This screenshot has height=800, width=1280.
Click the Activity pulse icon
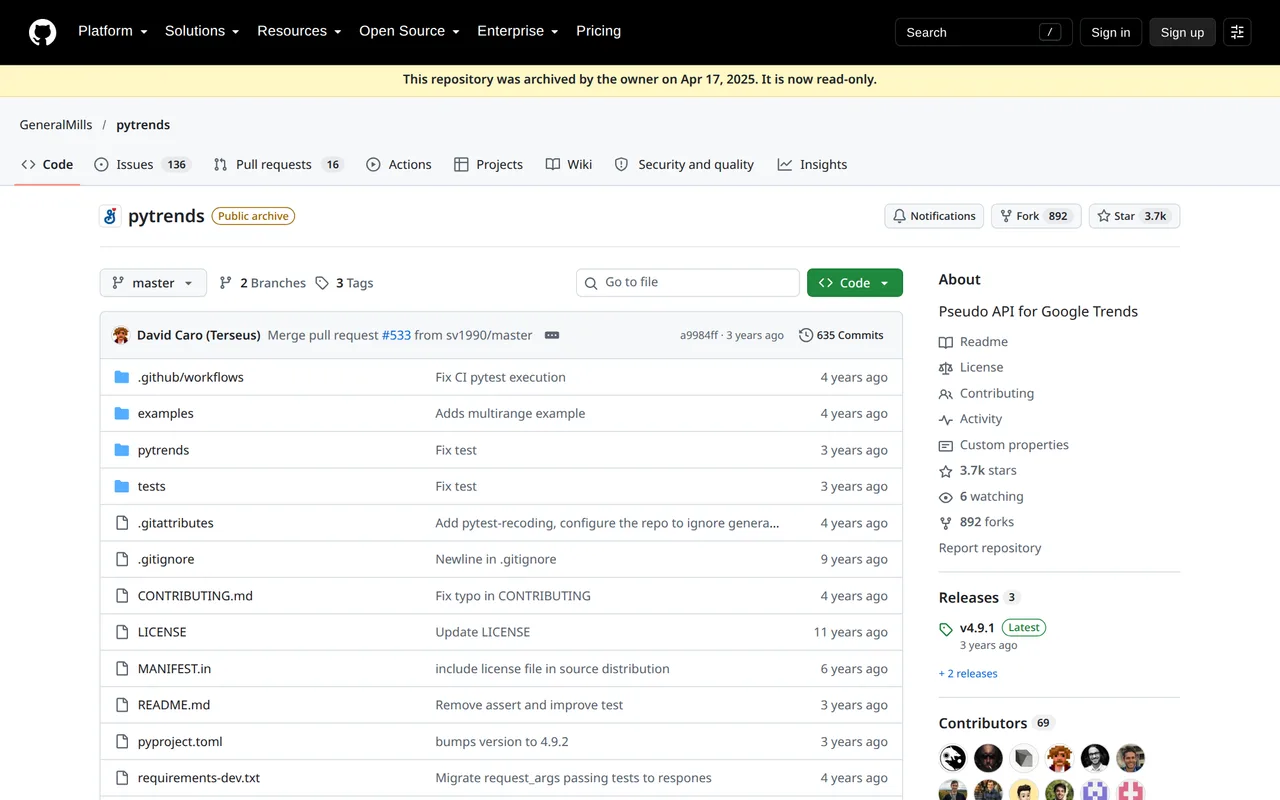point(946,420)
